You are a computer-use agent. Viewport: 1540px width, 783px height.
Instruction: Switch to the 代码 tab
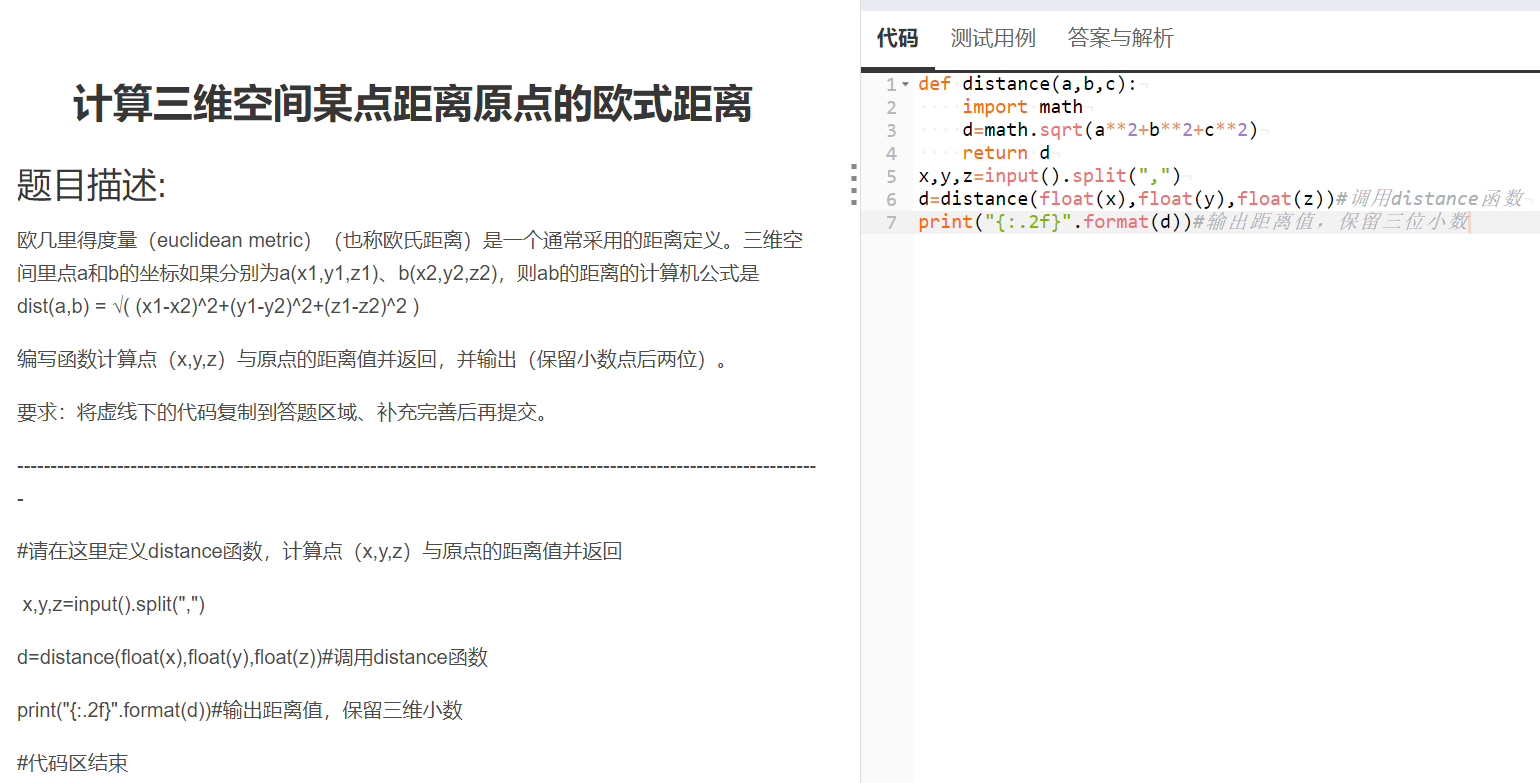(x=897, y=39)
